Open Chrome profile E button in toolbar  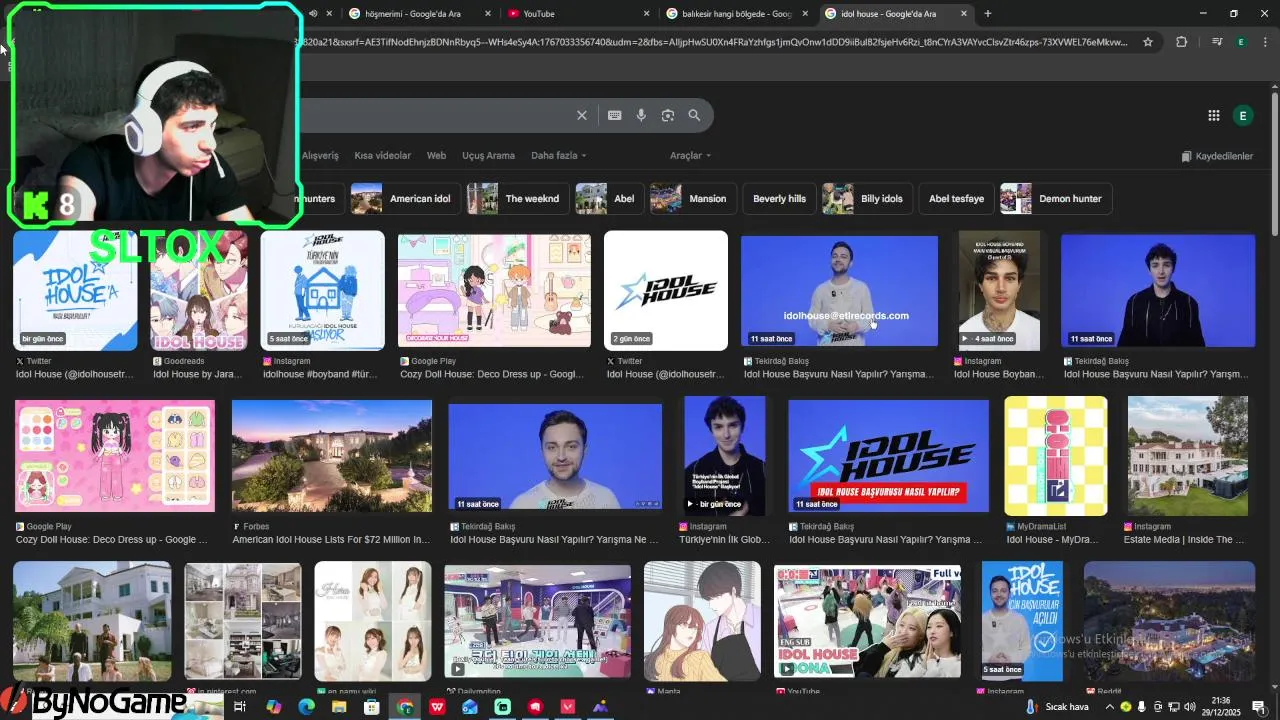tap(1241, 42)
